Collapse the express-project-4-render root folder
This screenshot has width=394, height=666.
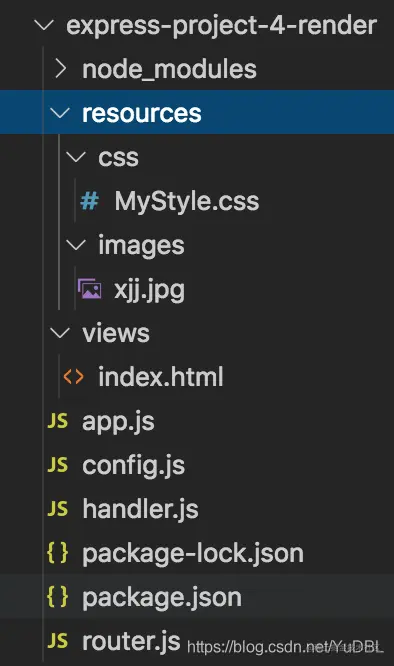44,25
